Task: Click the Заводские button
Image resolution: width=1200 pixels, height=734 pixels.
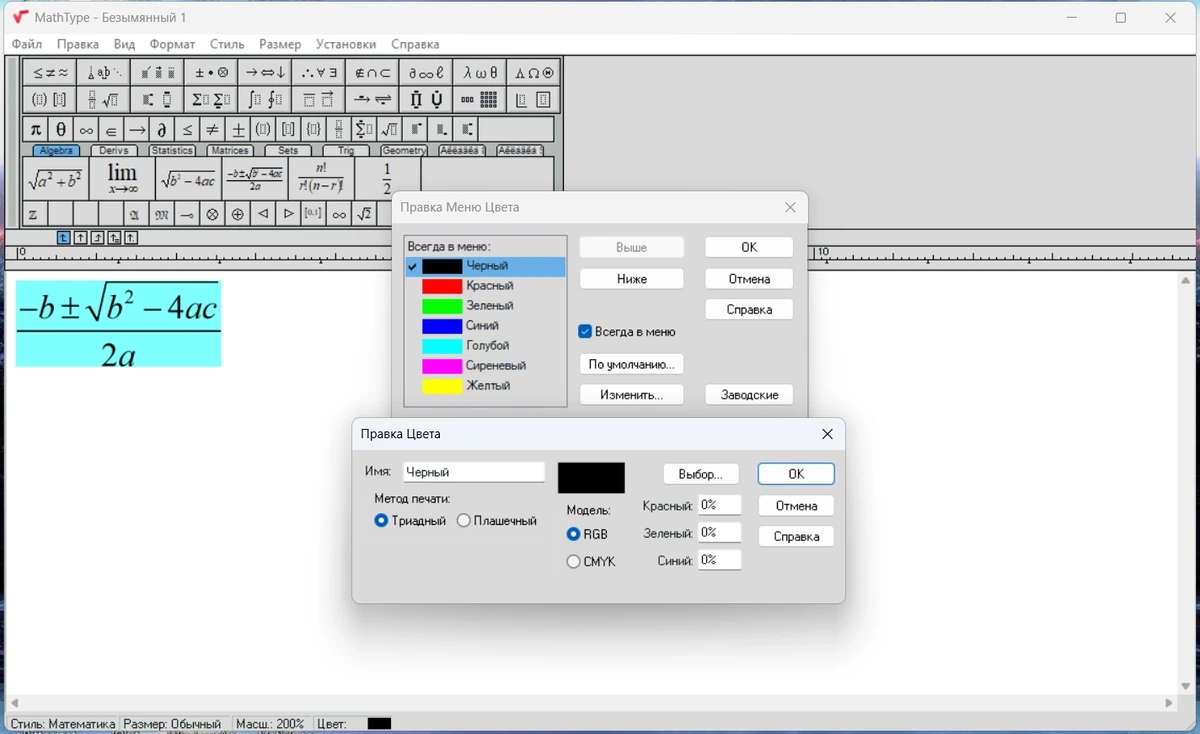Action: (x=749, y=395)
